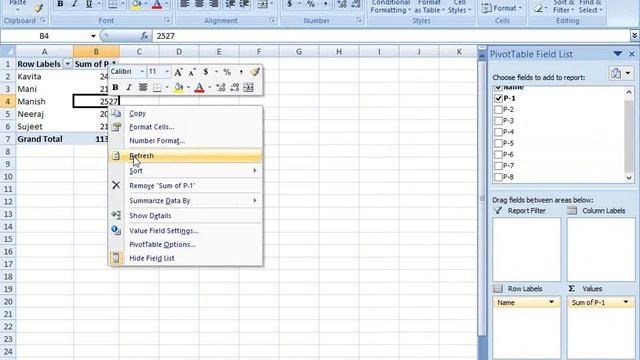Click the Borders icon in mini toolbar
Viewport: 640px width, 360px height.
point(157,87)
